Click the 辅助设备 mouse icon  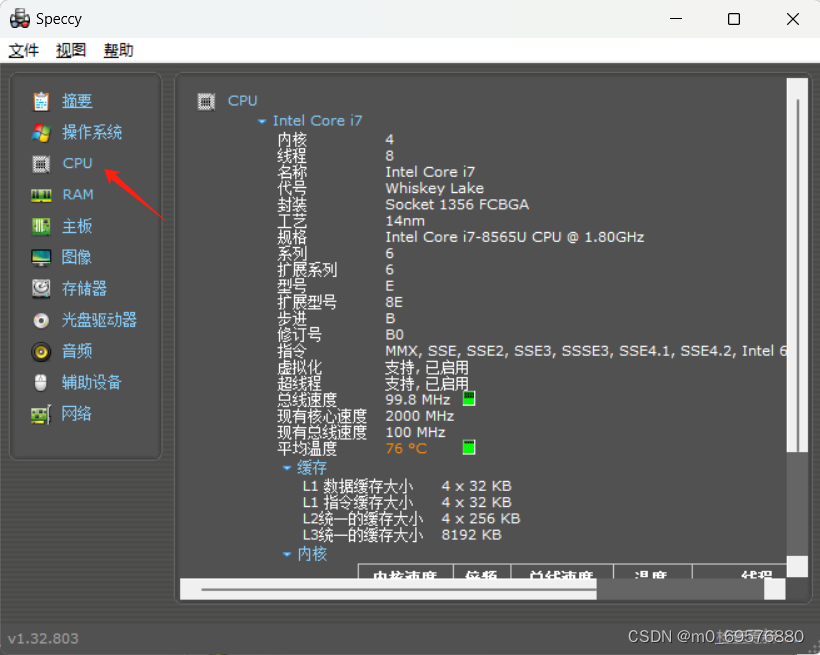[41, 382]
